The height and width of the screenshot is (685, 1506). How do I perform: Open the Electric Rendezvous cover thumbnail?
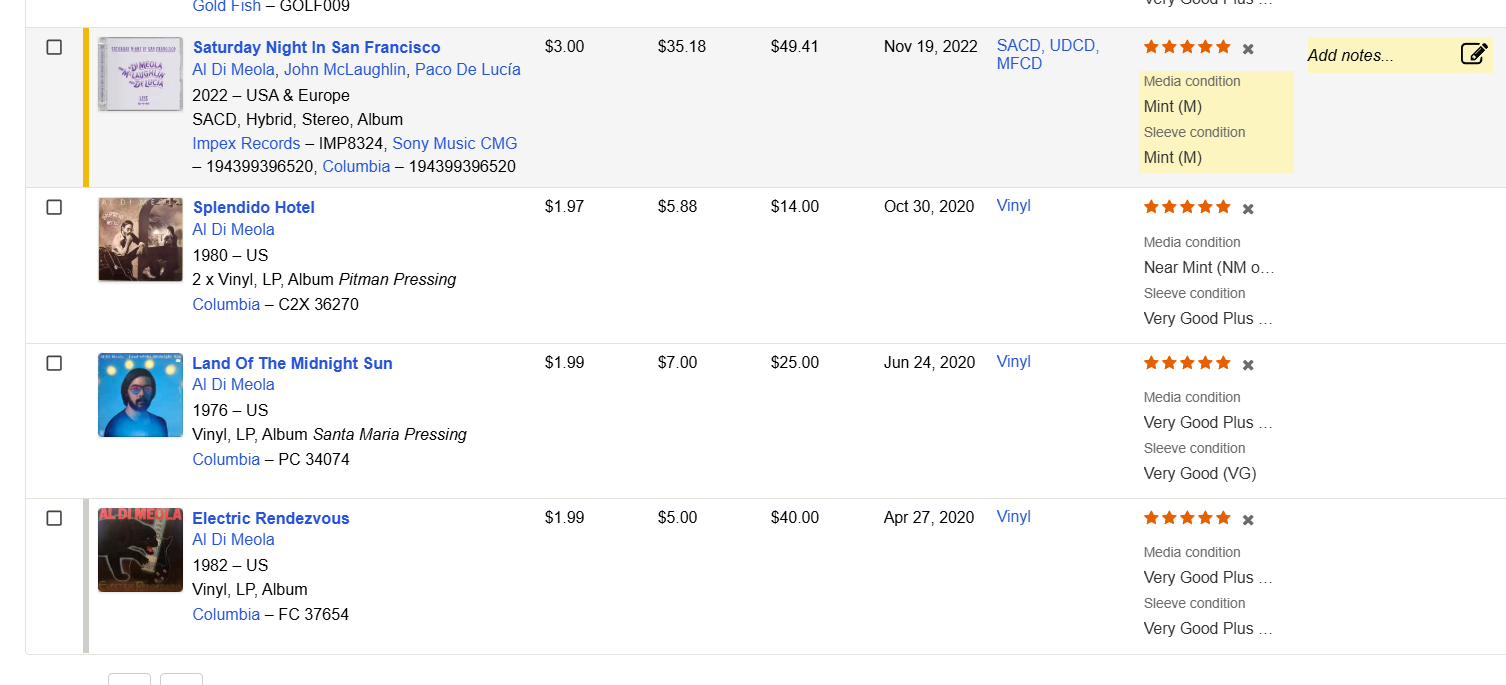(x=140, y=549)
